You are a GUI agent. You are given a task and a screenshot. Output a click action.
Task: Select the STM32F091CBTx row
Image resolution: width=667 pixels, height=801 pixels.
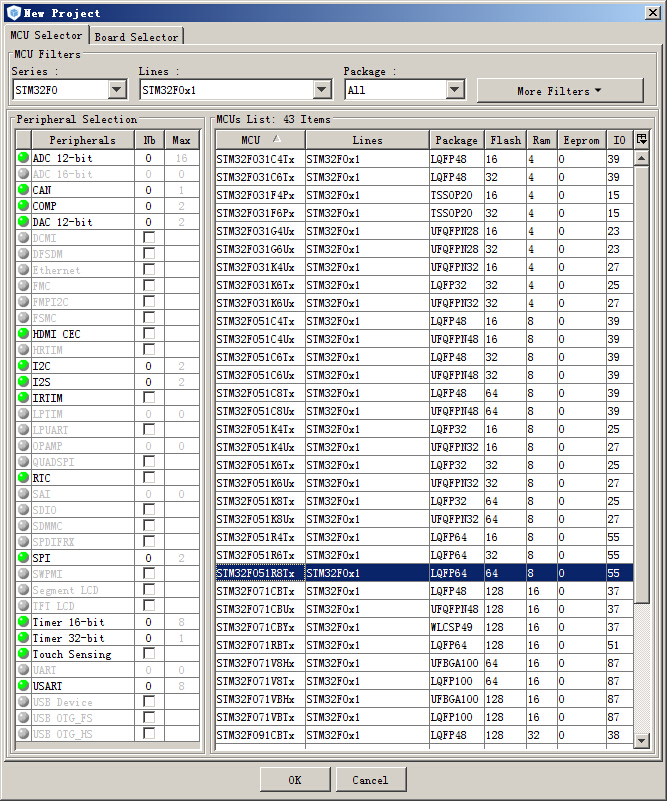pyautogui.click(x=424, y=735)
